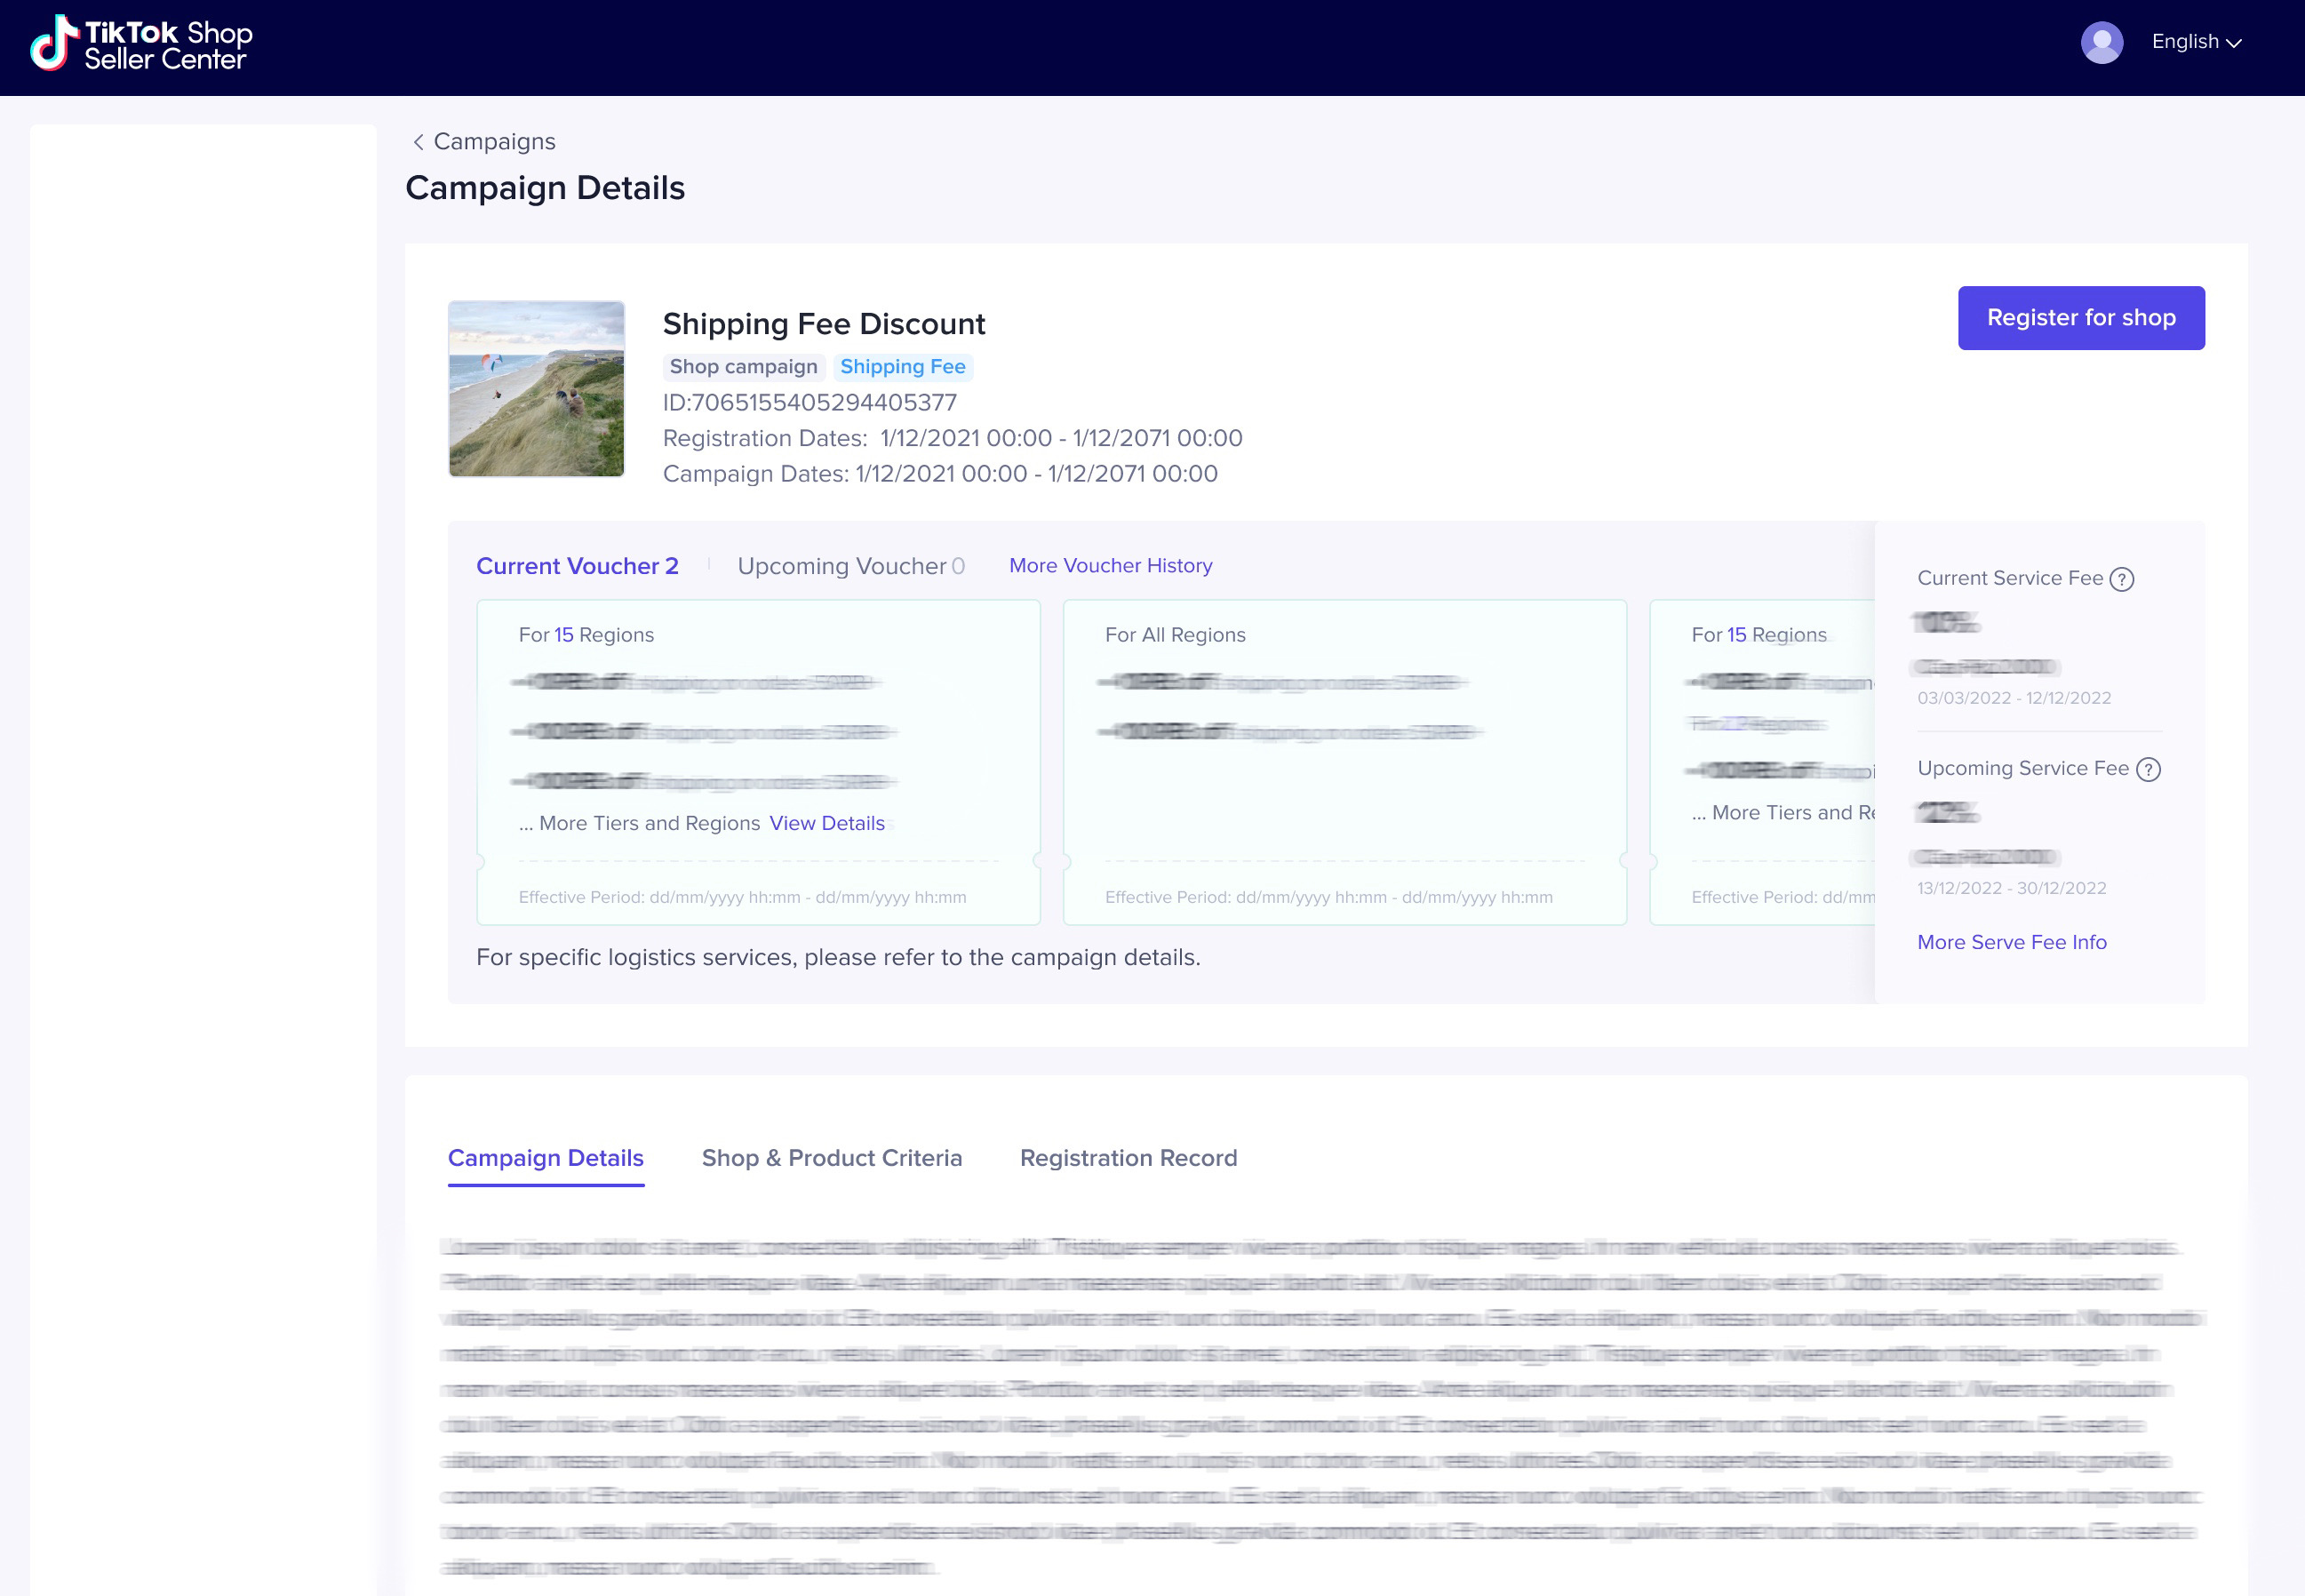Viewport: 2305px width, 1596px height.
Task: Select the For All Regions voucher card
Action: pos(1344,761)
